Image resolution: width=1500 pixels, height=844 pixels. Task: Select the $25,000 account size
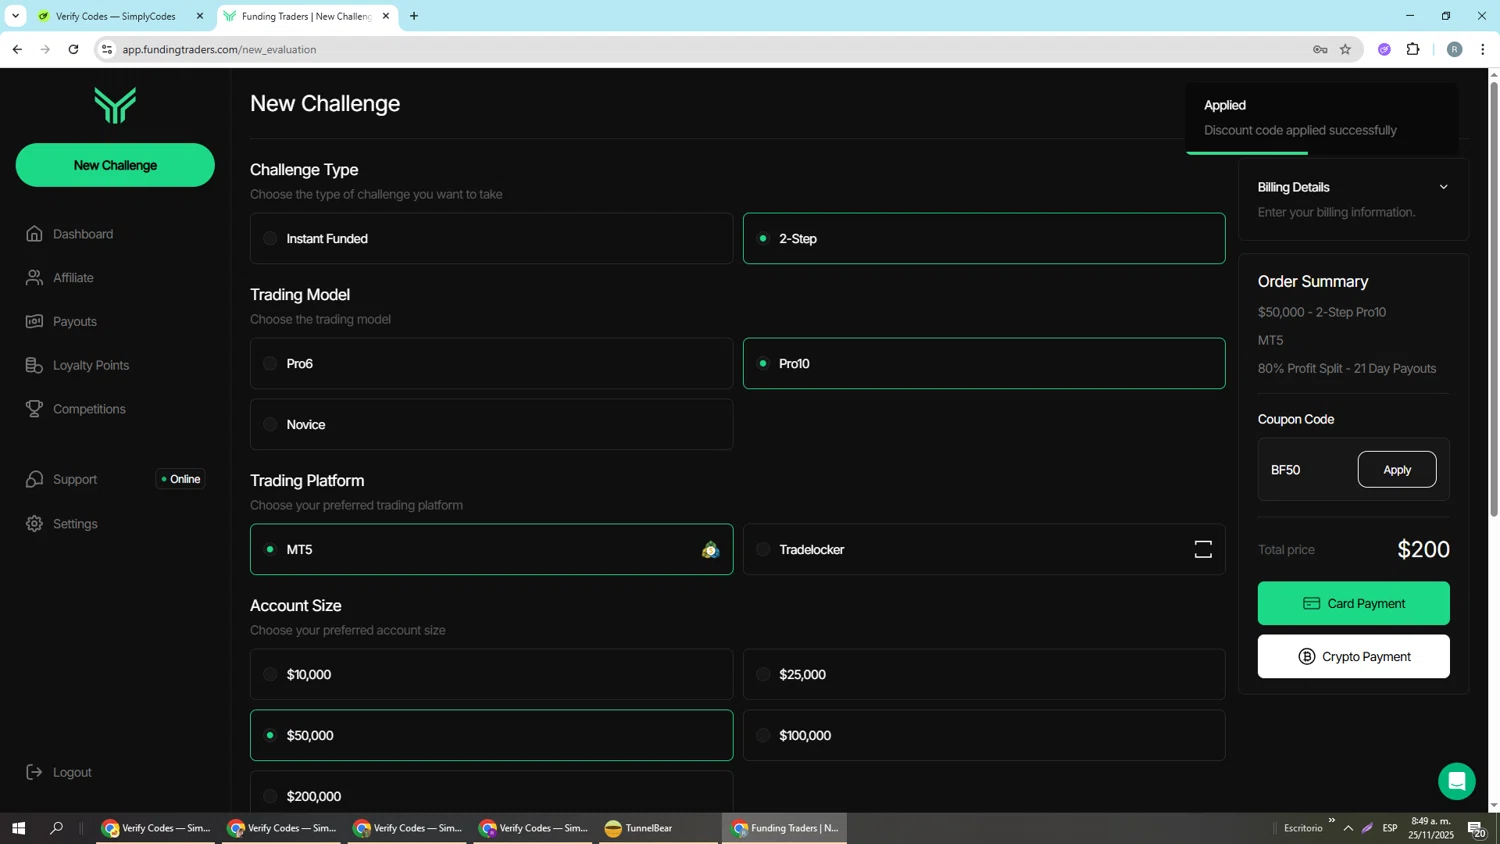pyautogui.click(x=984, y=675)
